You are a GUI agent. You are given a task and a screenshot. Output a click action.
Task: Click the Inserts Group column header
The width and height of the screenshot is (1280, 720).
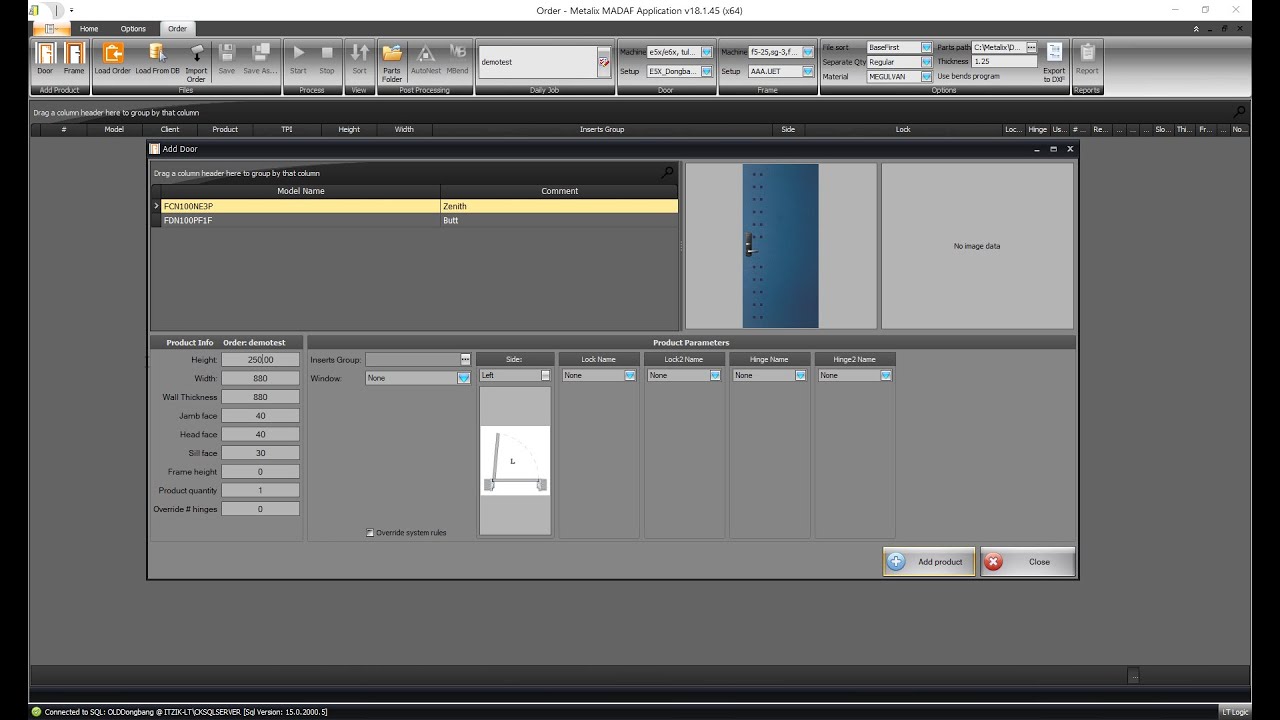pos(602,129)
